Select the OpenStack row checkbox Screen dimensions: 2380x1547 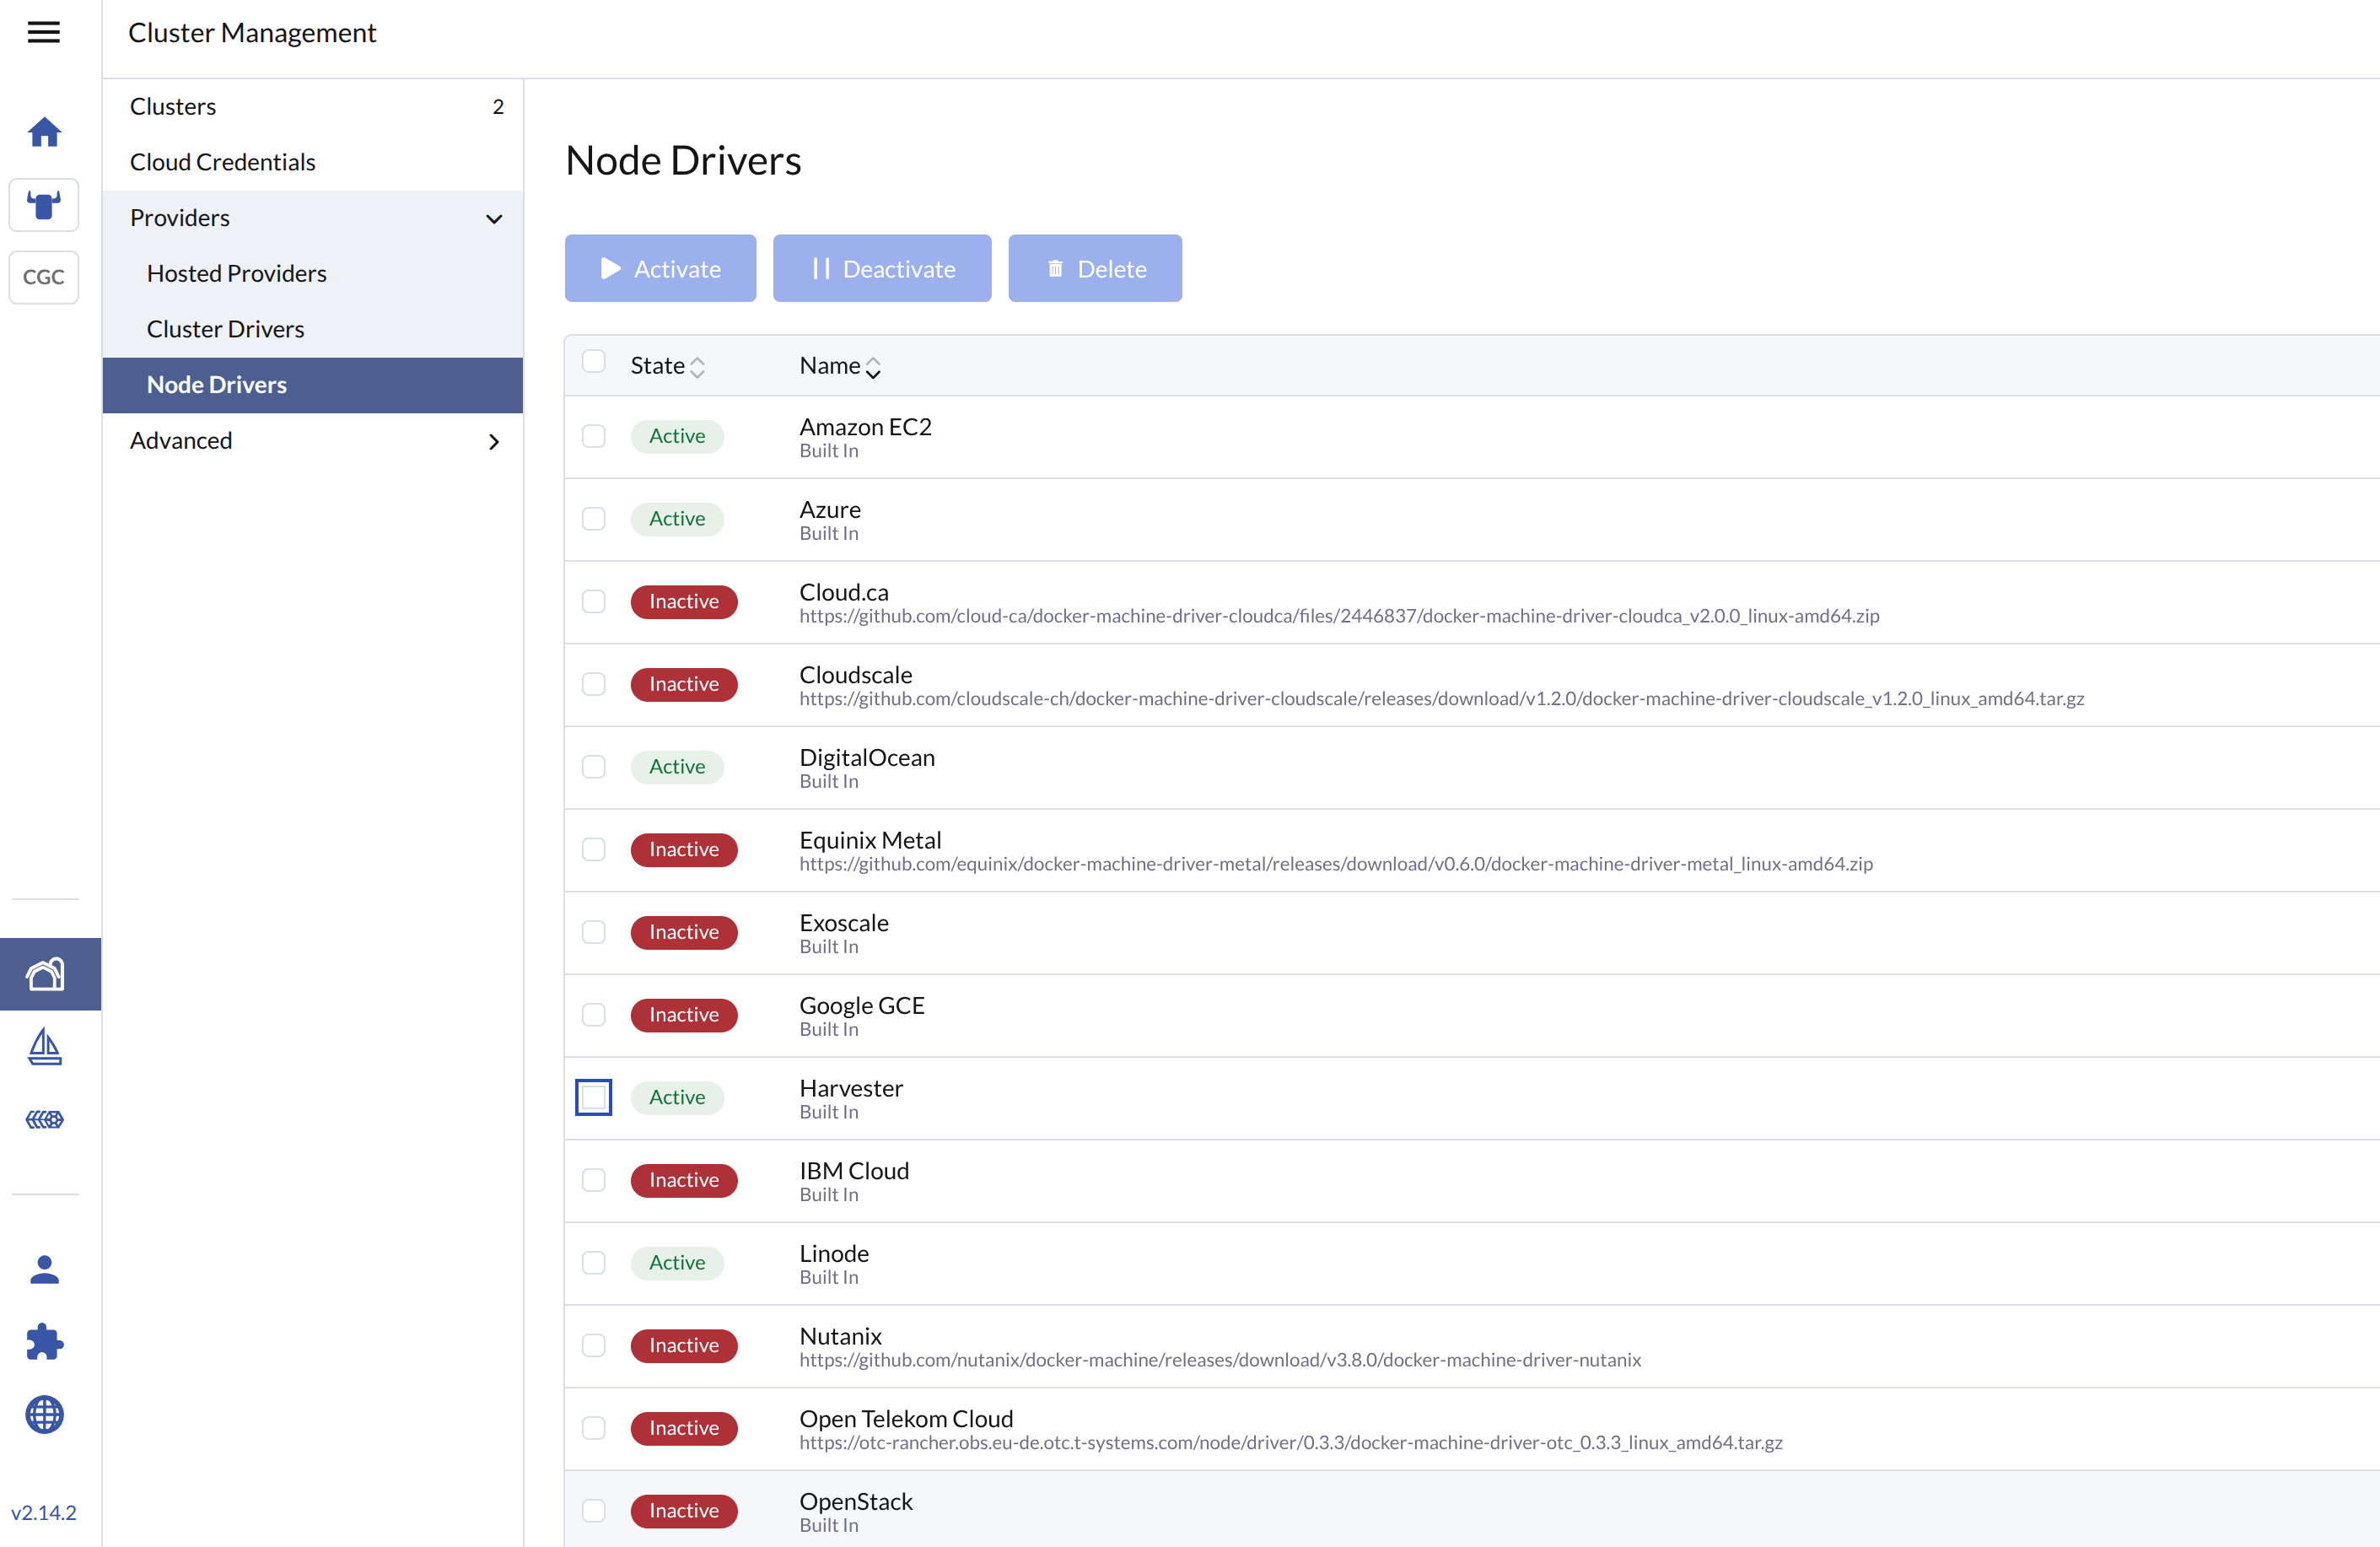tap(594, 1511)
